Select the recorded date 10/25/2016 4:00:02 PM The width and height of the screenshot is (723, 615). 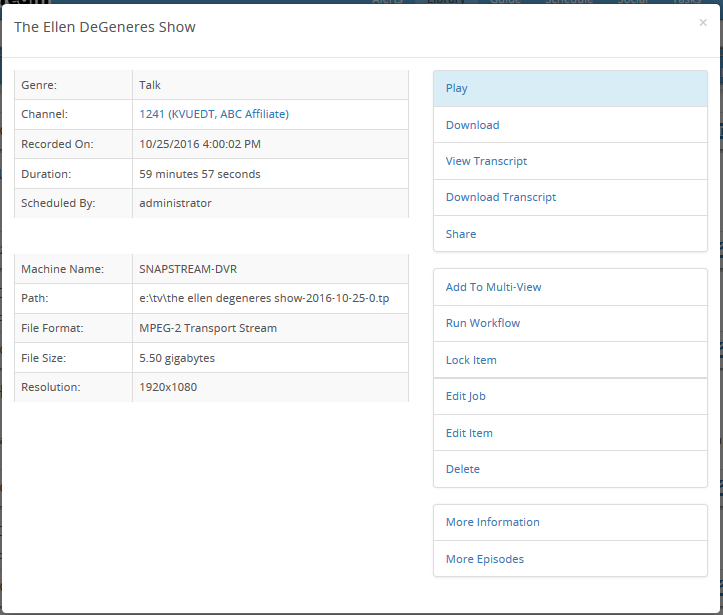point(200,144)
